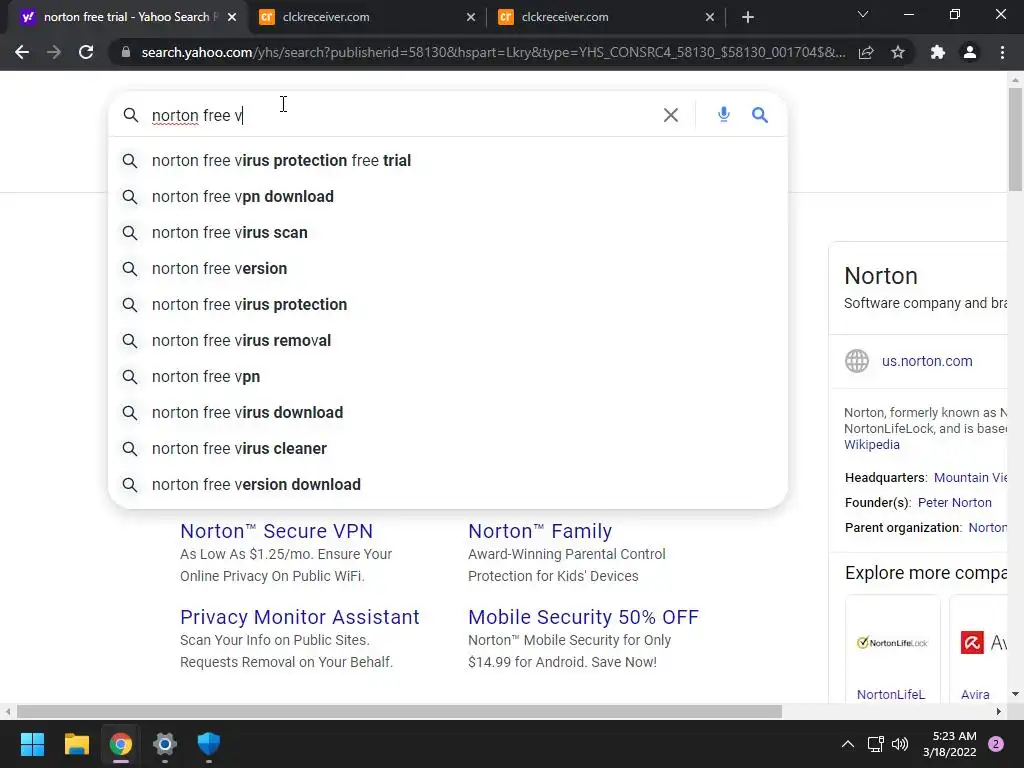1024x768 pixels.
Task: Switch to the first clckreceiver.com tab
Action: [367, 17]
